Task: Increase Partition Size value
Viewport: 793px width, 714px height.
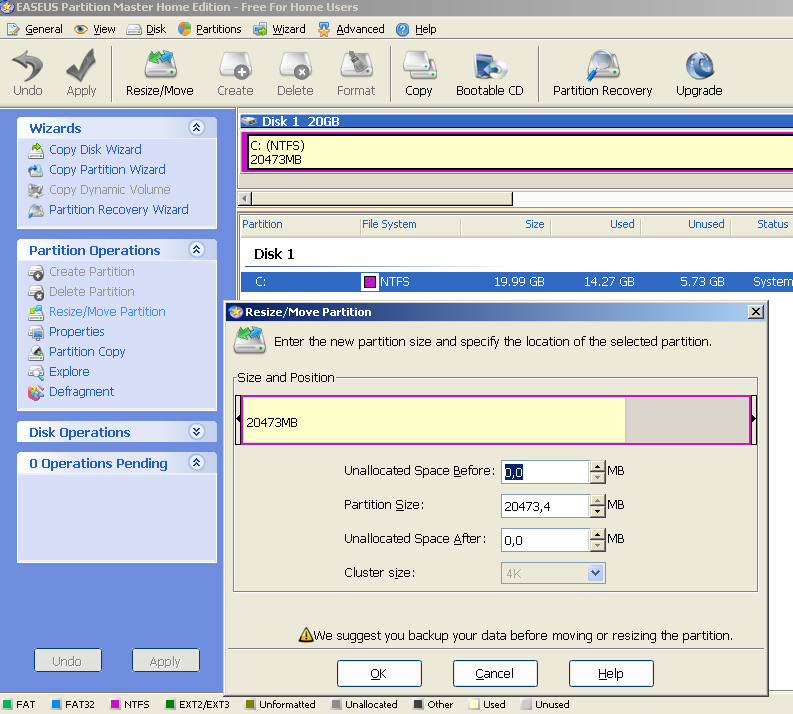Action: pos(598,500)
